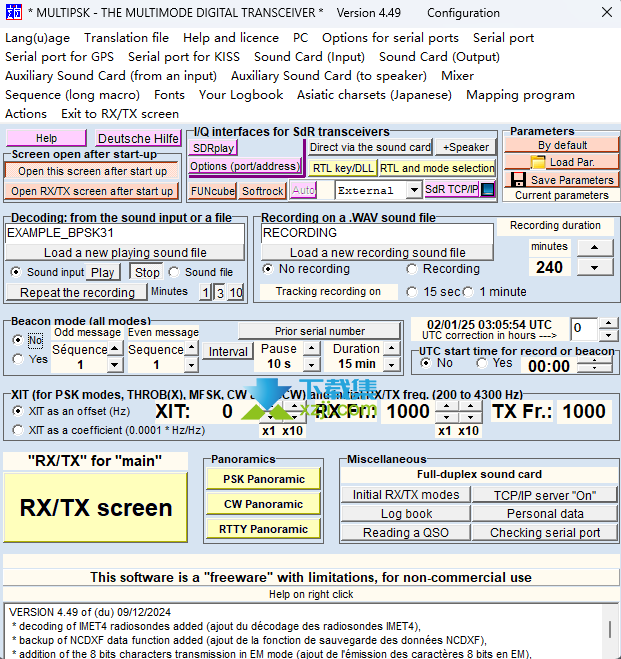Select the Sound input radio button

16,272
